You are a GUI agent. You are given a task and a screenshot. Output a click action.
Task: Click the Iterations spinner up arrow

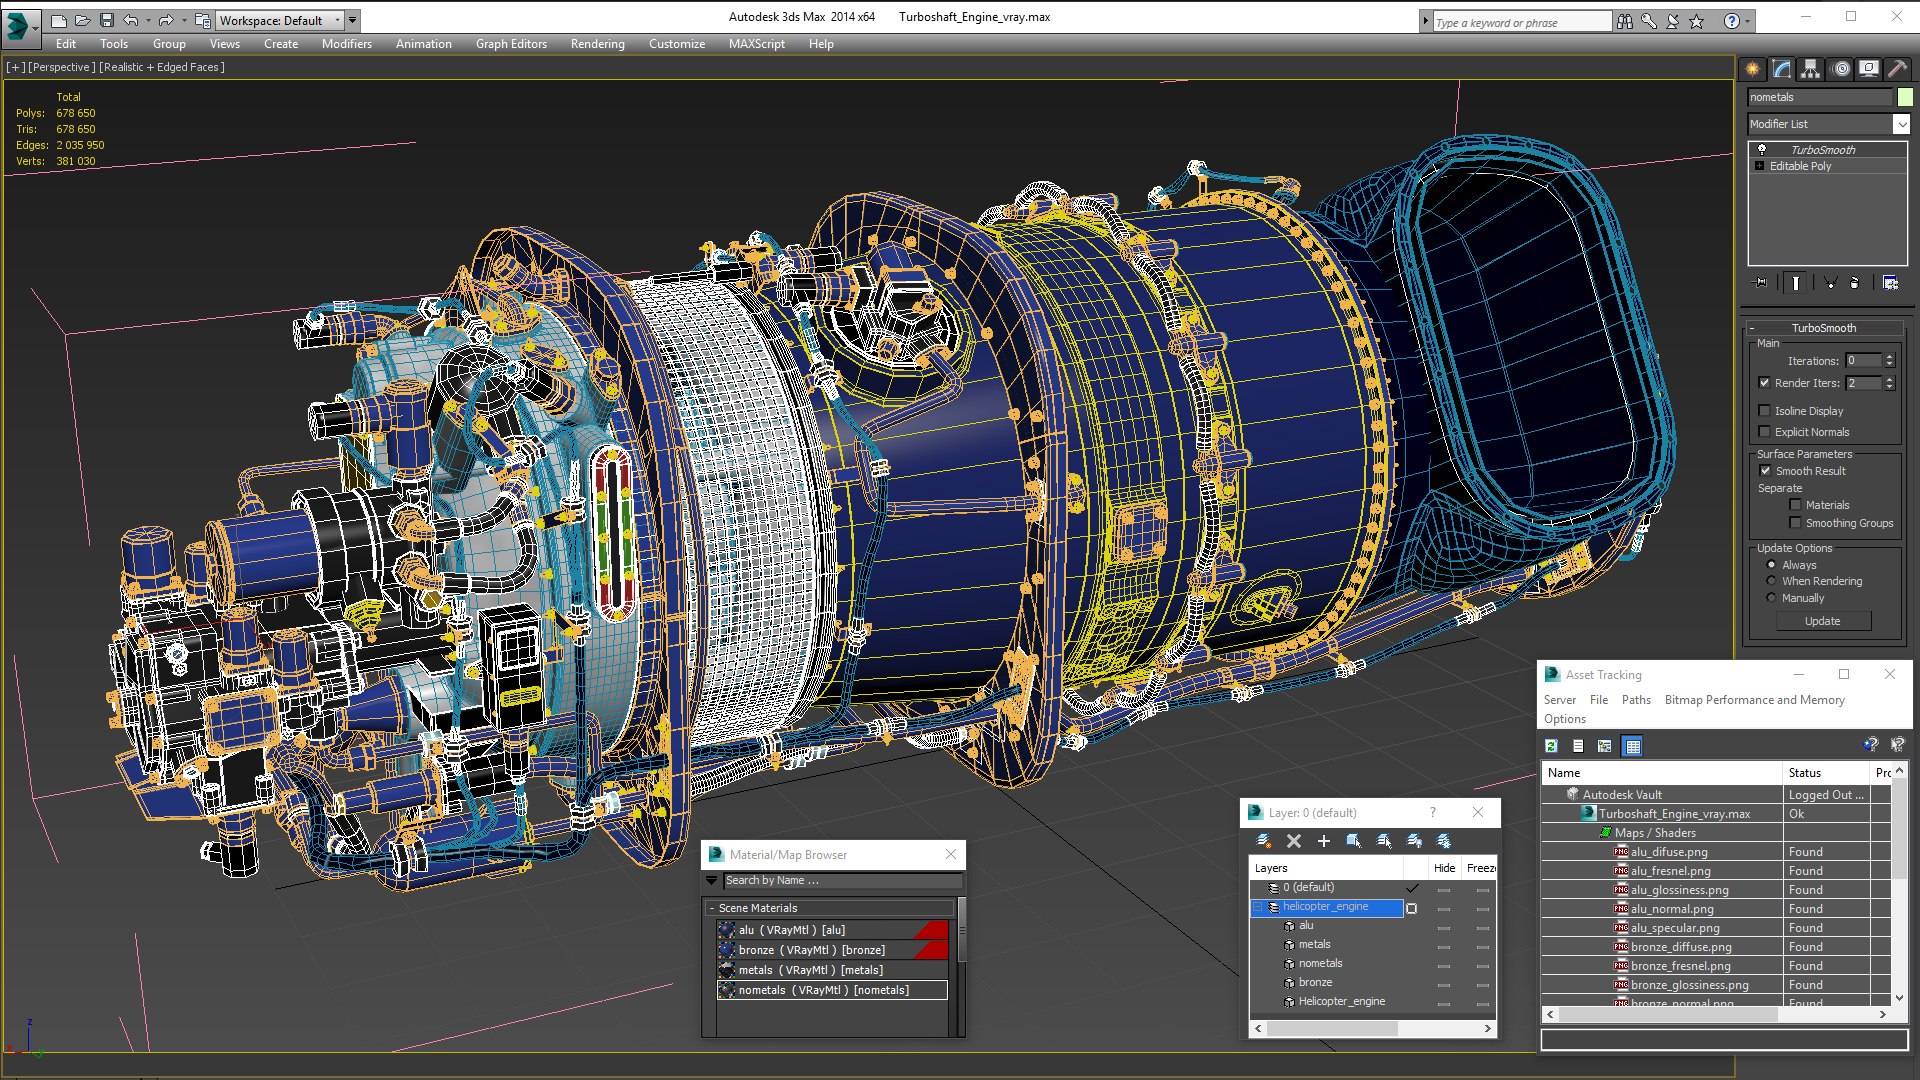(1889, 357)
